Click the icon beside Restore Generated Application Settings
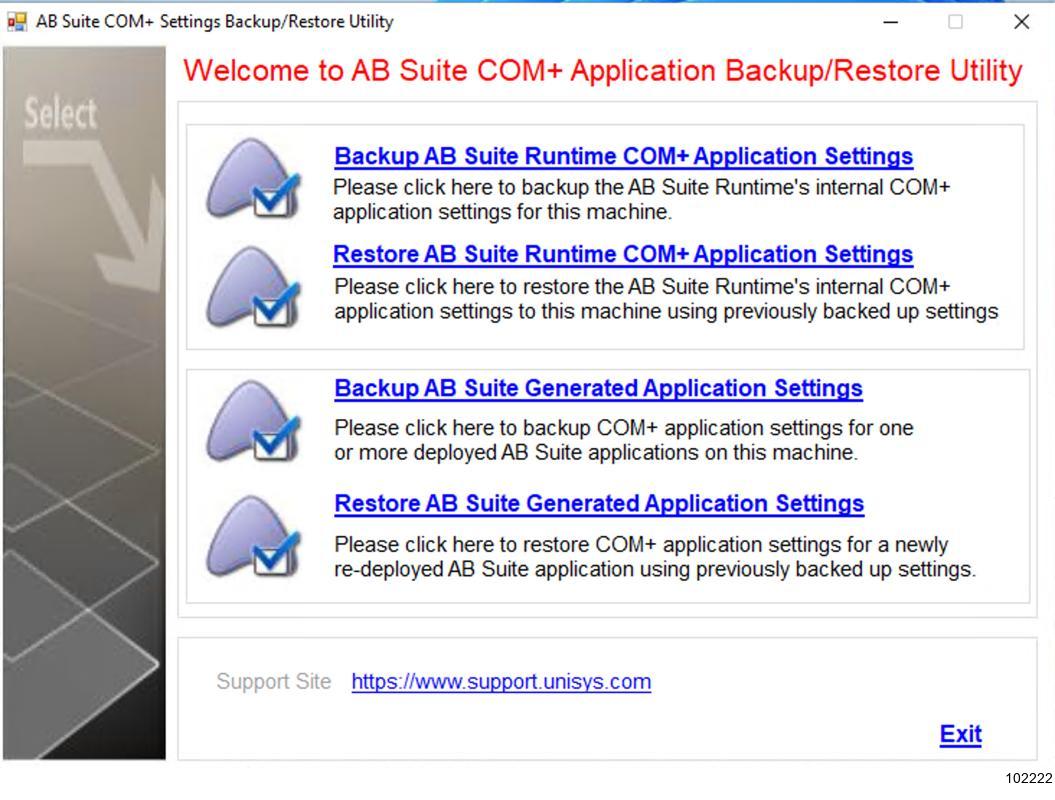 [254, 536]
